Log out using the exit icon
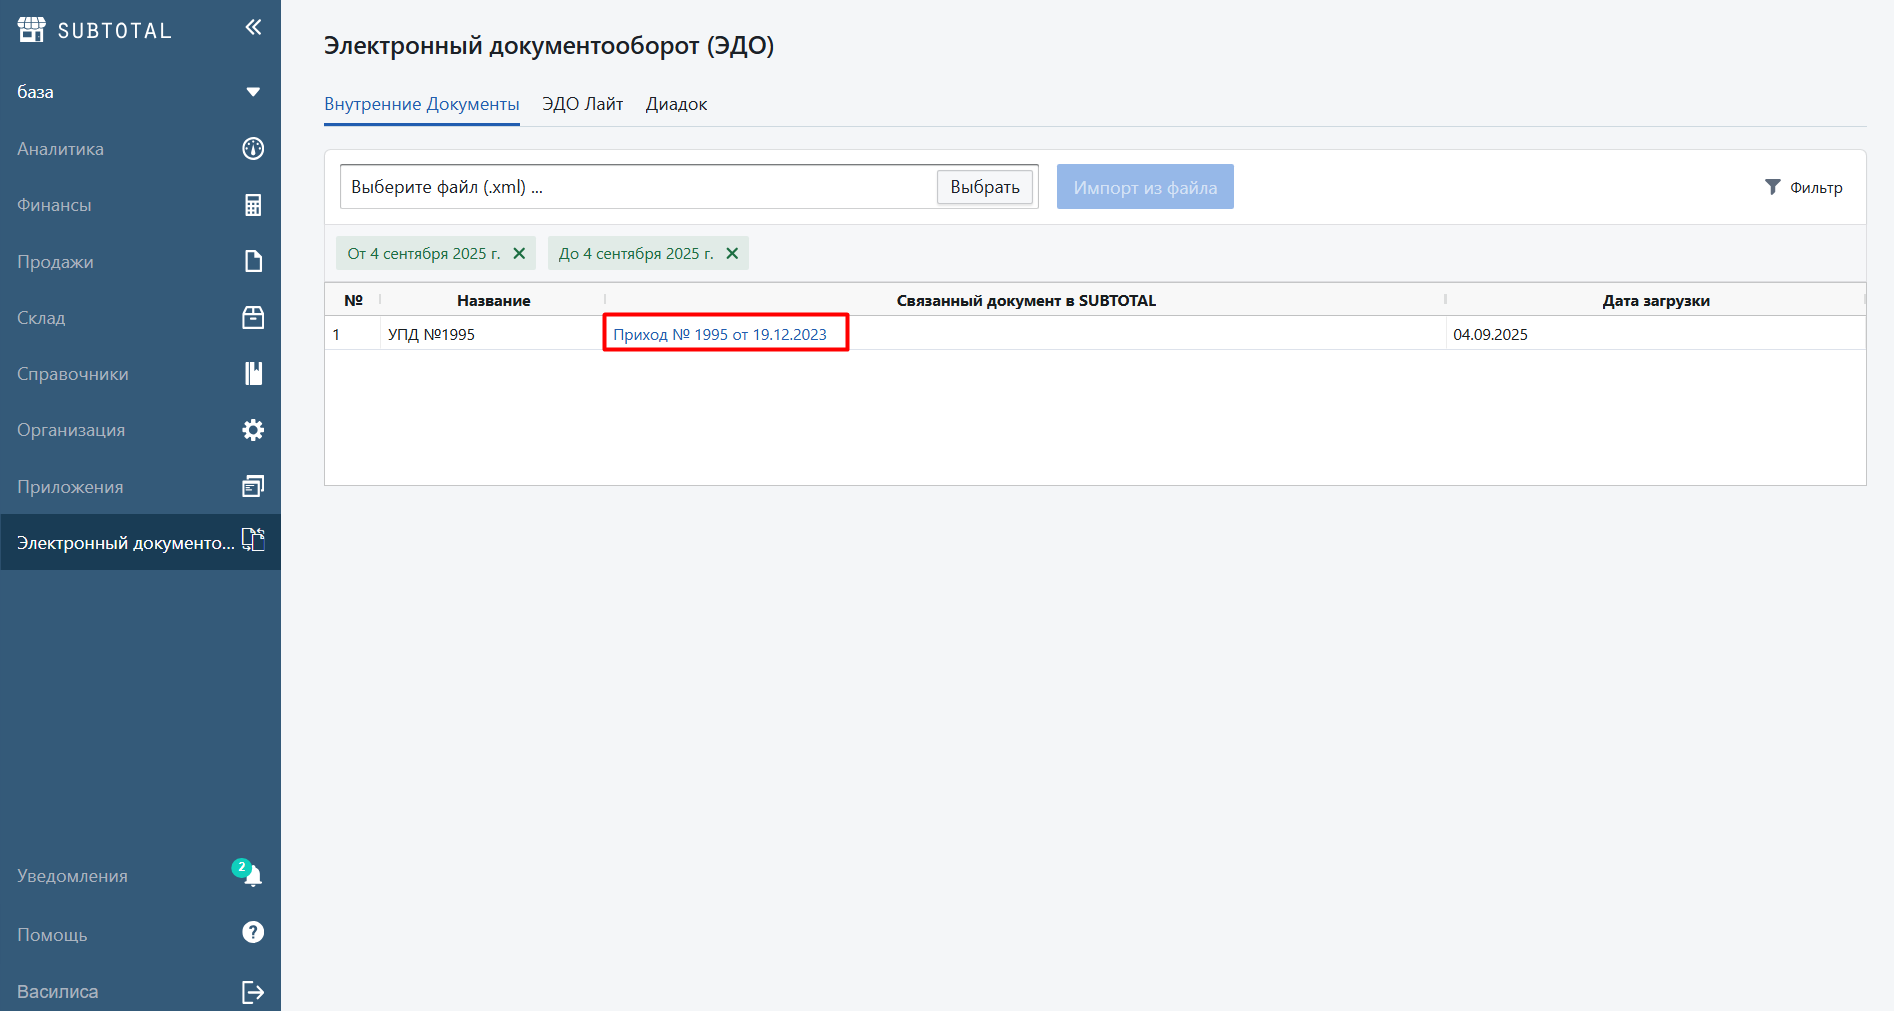Viewport: 1894px width, 1011px height. (x=253, y=992)
